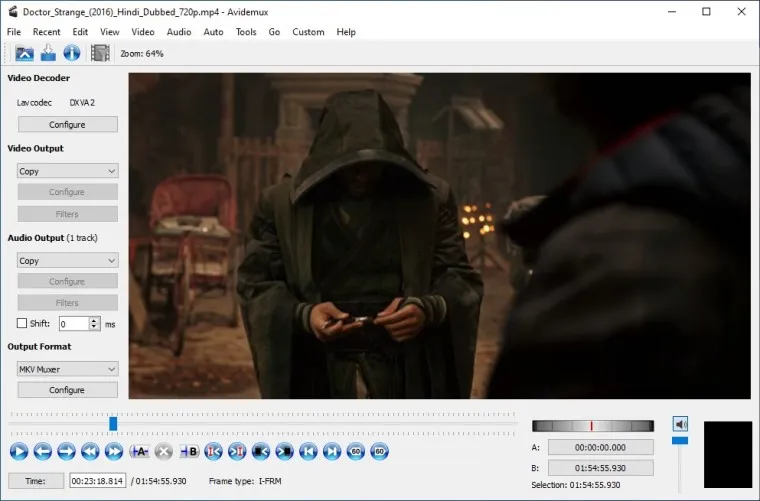760x501 pixels.
Task: Go backward 60 seconds icon
Action: (x=356, y=452)
